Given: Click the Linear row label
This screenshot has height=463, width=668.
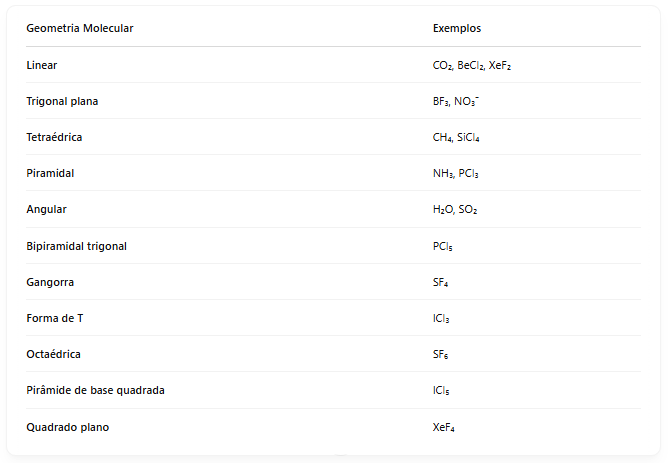Looking at the screenshot, I should click(x=42, y=65).
